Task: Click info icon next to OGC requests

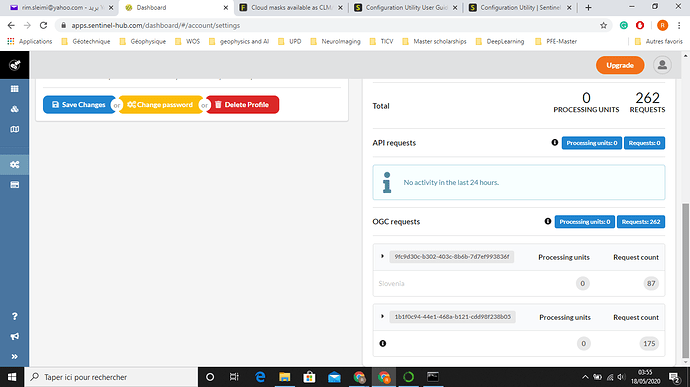Action: [547, 221]
